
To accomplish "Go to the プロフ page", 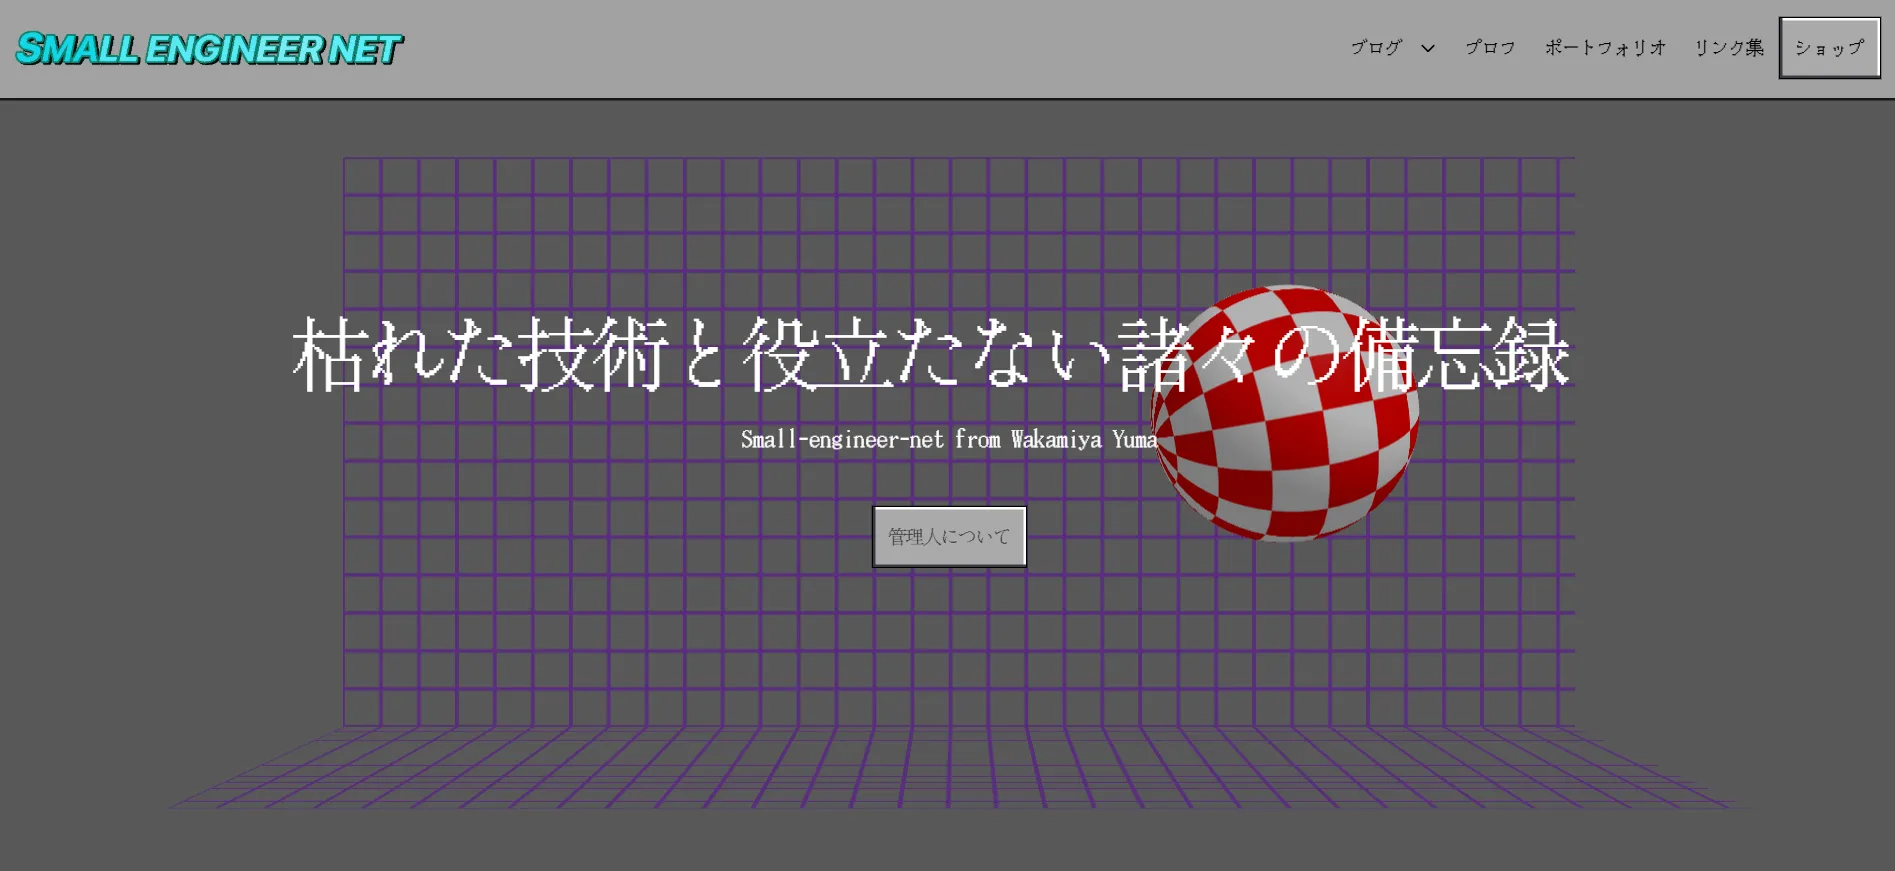I will pyautogui.click(x=1490, y=48).
